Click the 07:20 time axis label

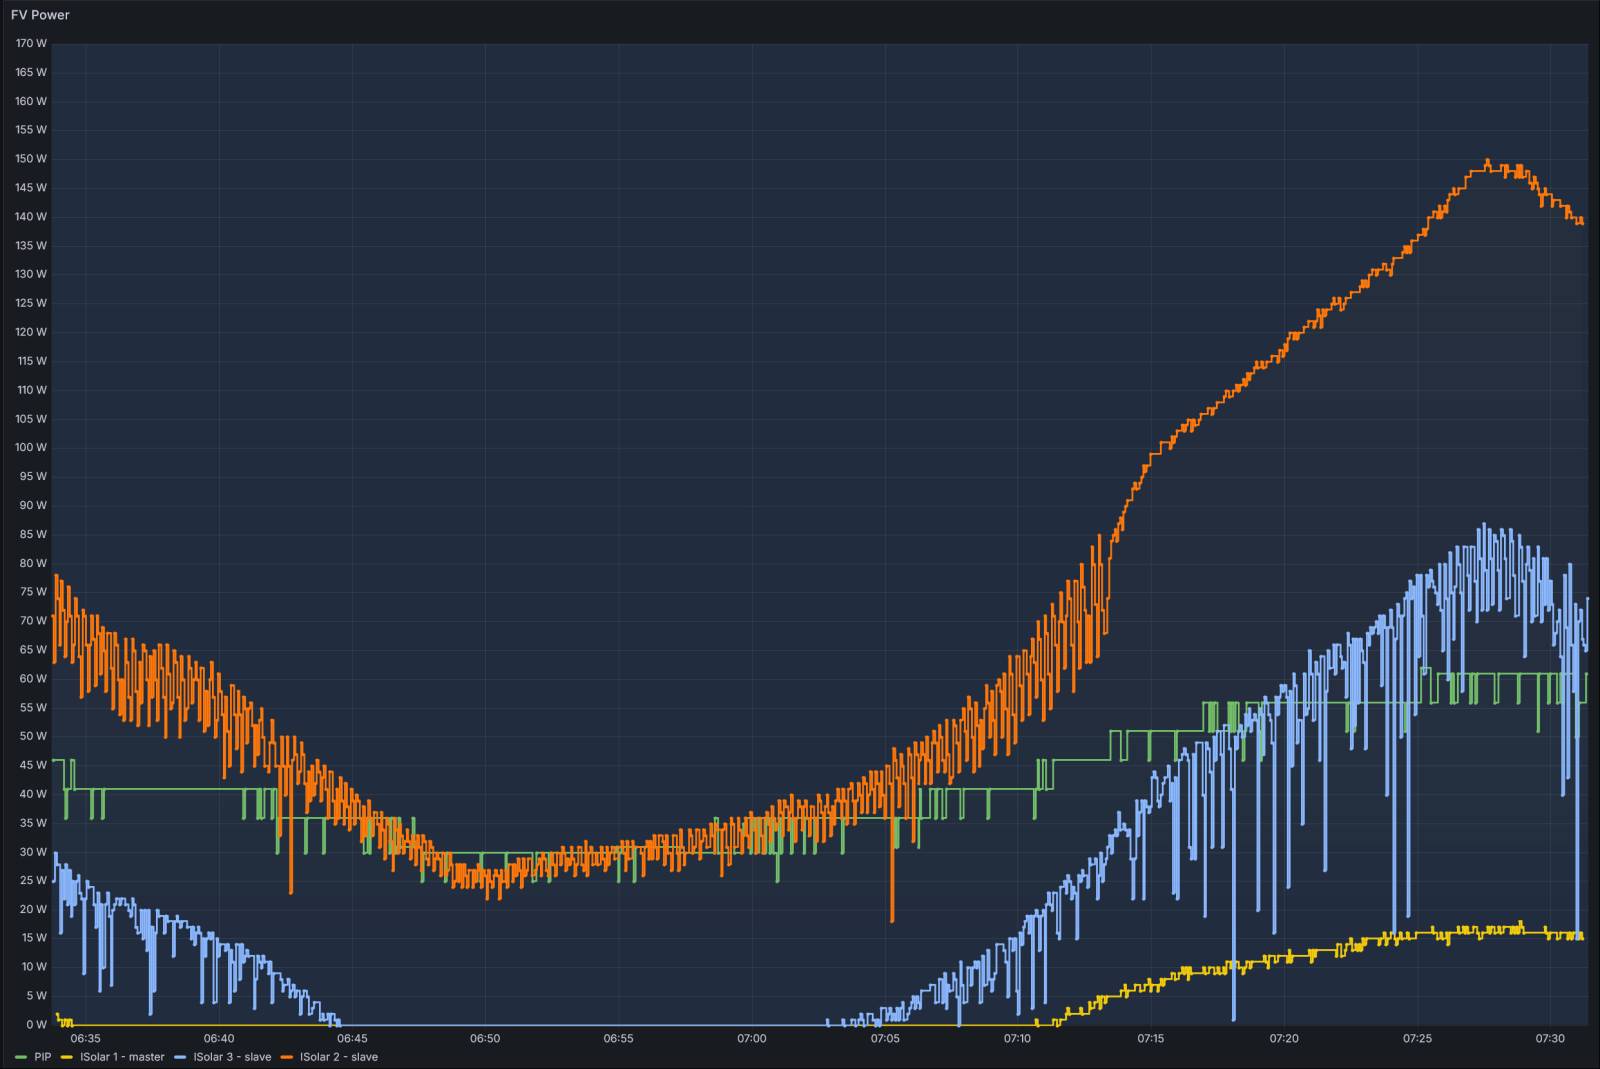tap(1284, 1039)
